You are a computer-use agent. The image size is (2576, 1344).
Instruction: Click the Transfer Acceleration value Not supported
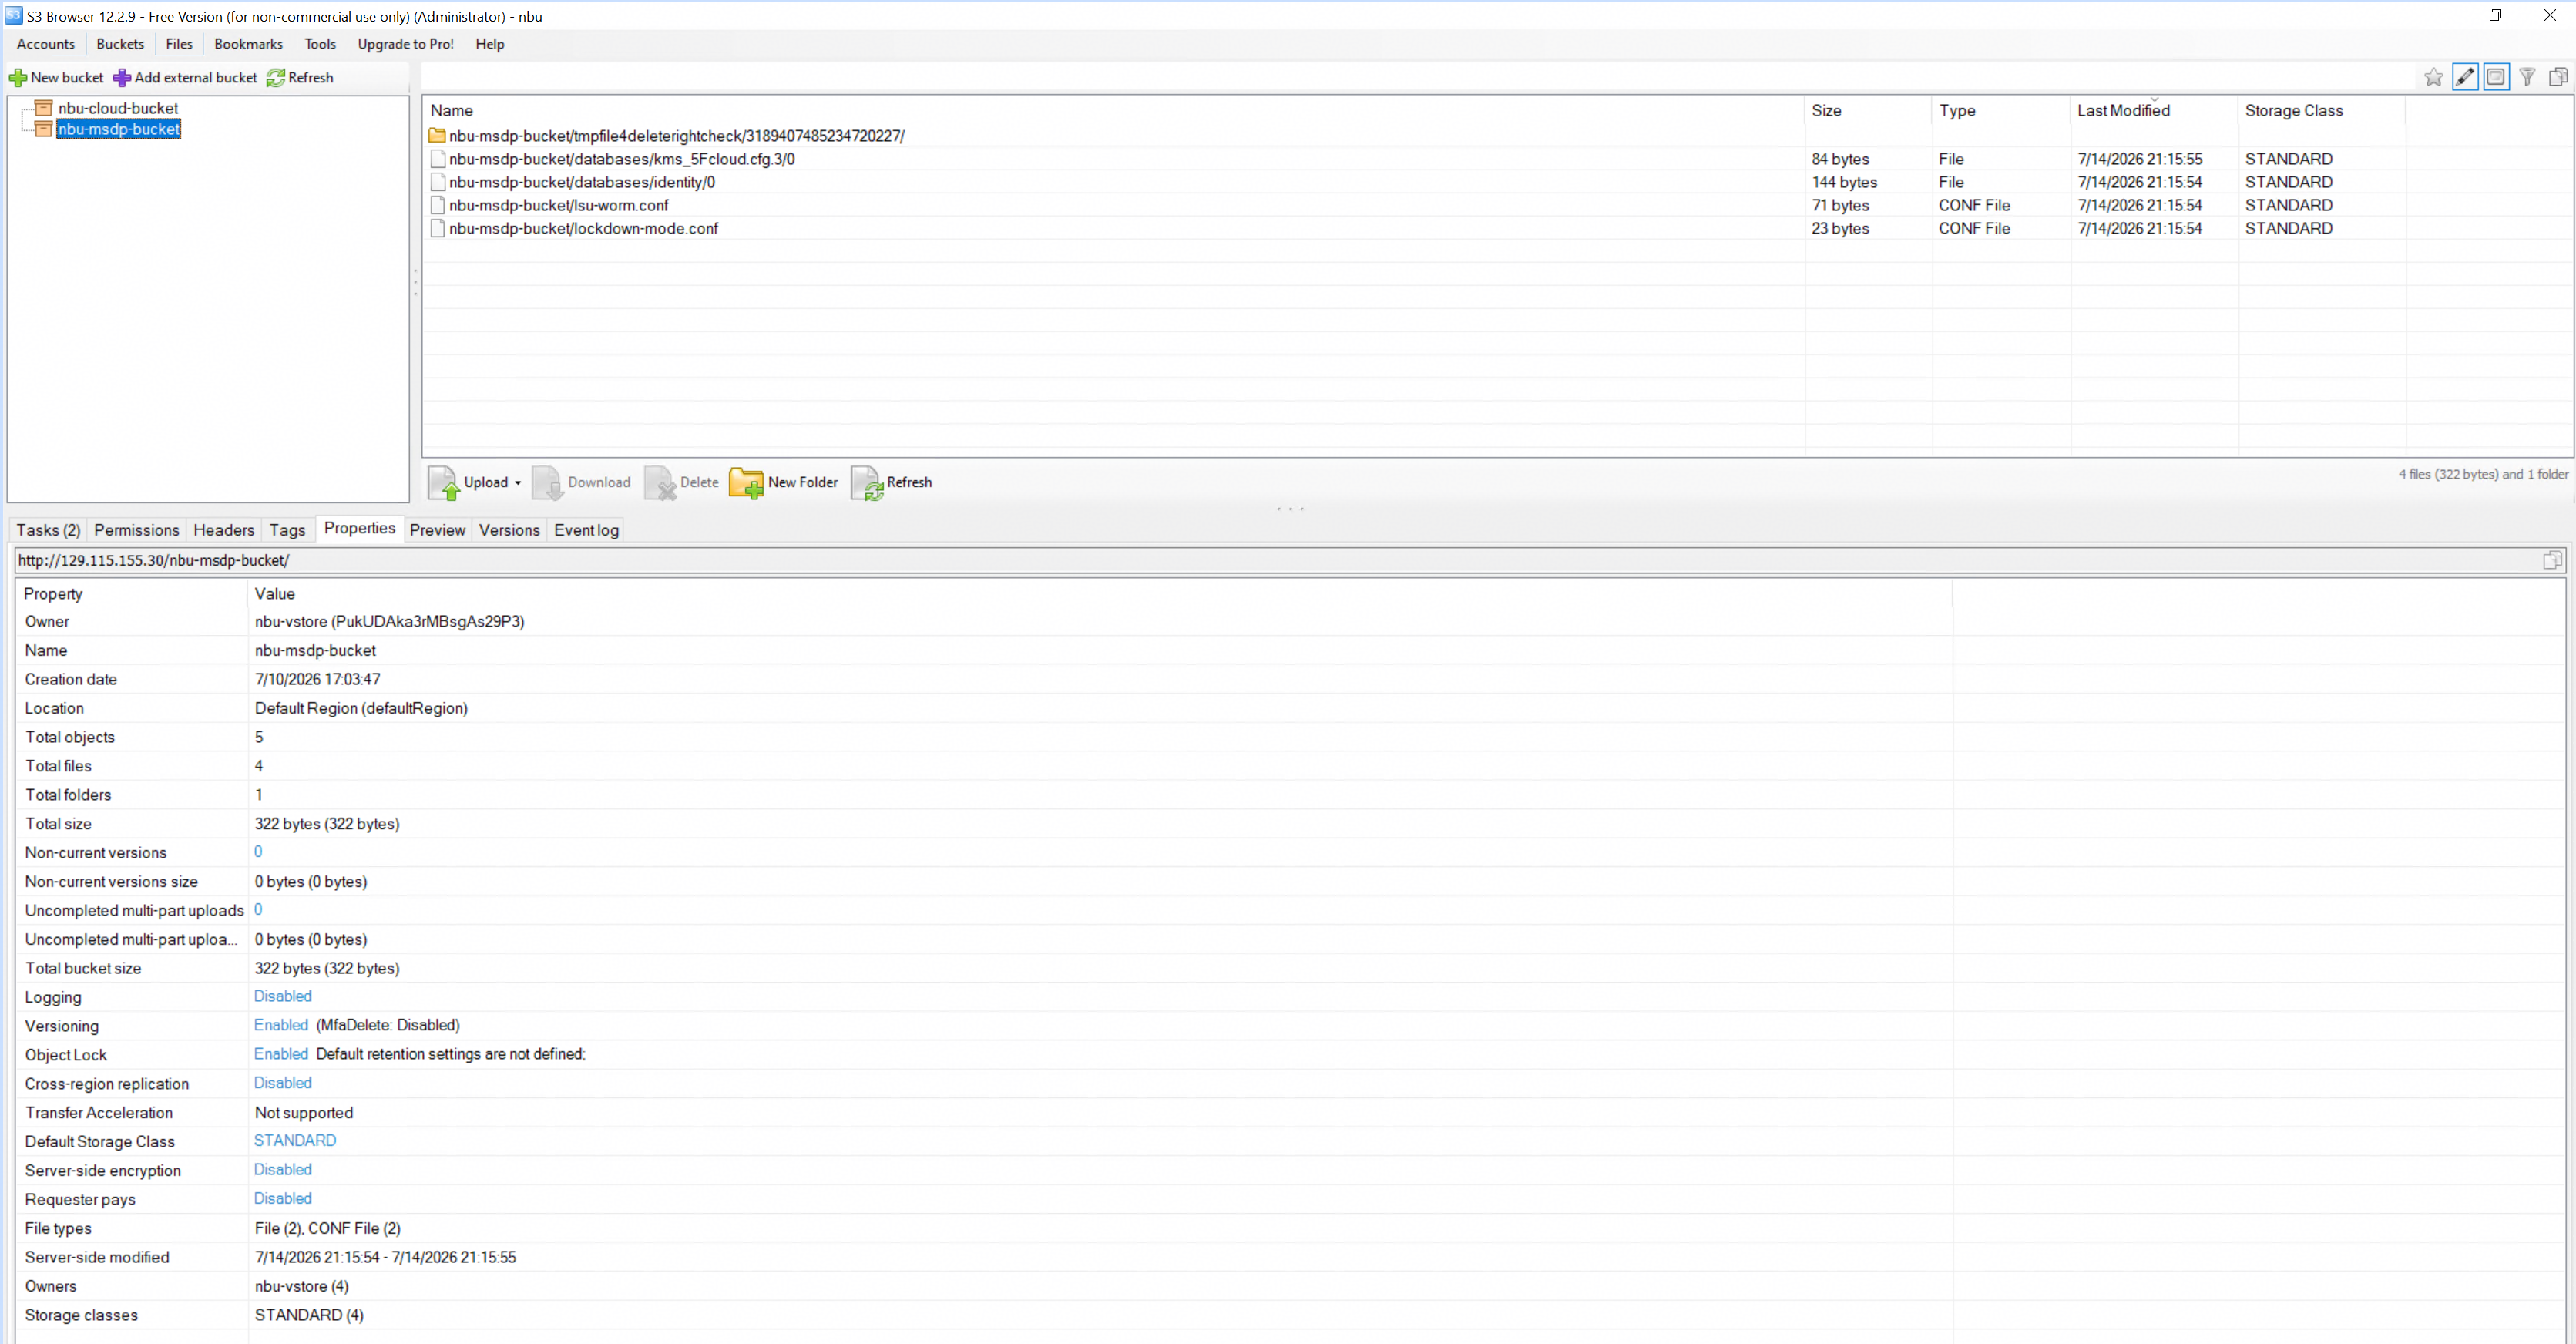[304, 1113]
